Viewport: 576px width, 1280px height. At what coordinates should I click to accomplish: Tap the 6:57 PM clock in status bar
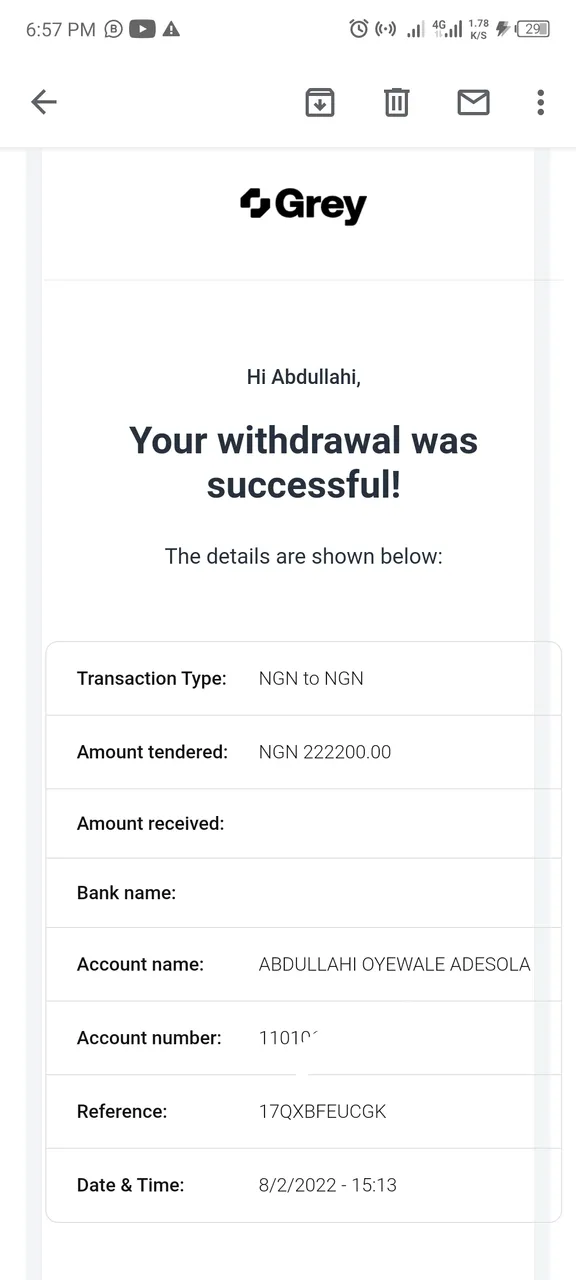[60, 29]
